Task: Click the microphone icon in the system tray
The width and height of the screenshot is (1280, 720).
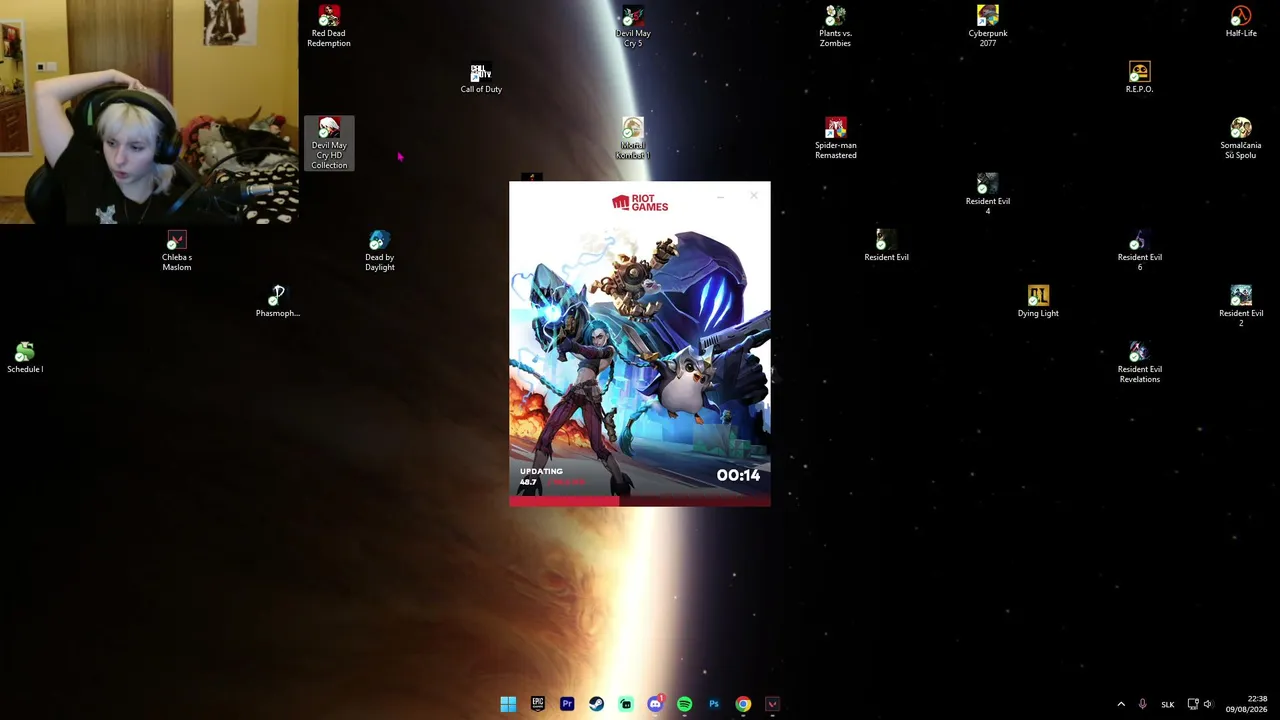Action: tap(1142, 704)
